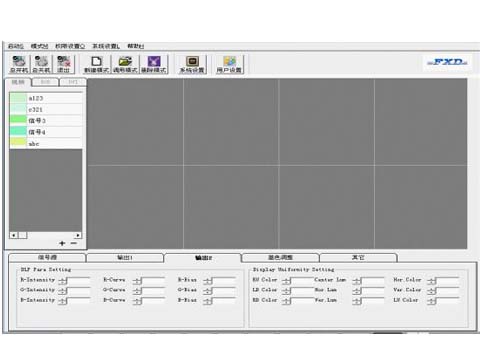Click inside the Ver. Lum value field
Viewport: 480px width, 360px height.
pos(374,301)
